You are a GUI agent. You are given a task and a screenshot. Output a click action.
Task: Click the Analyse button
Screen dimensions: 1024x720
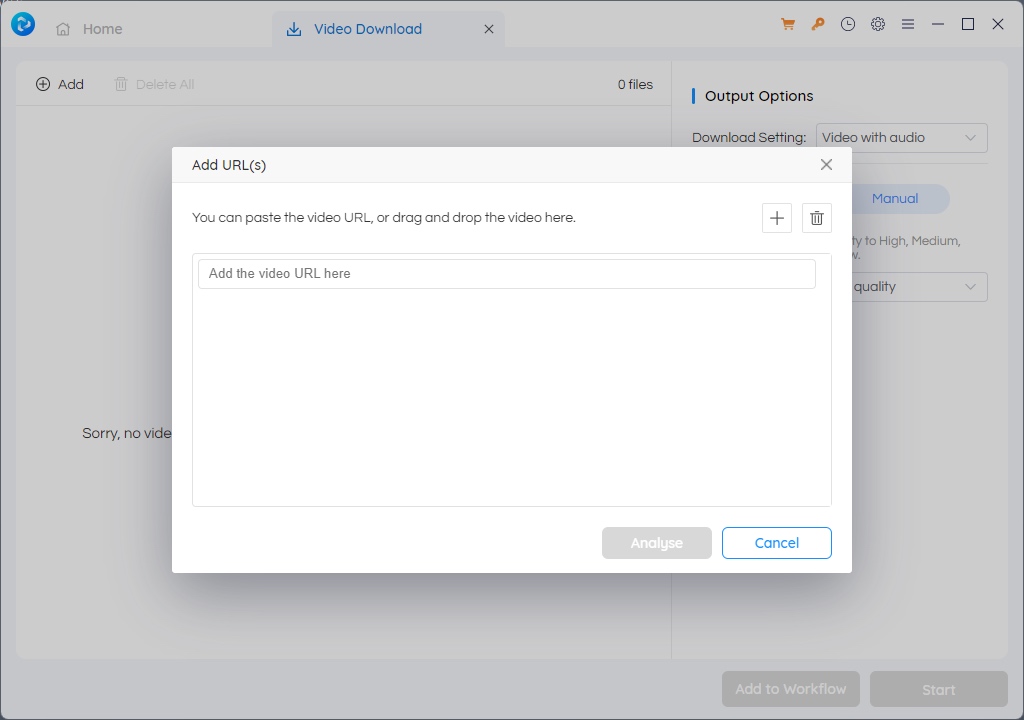(656, 542)
